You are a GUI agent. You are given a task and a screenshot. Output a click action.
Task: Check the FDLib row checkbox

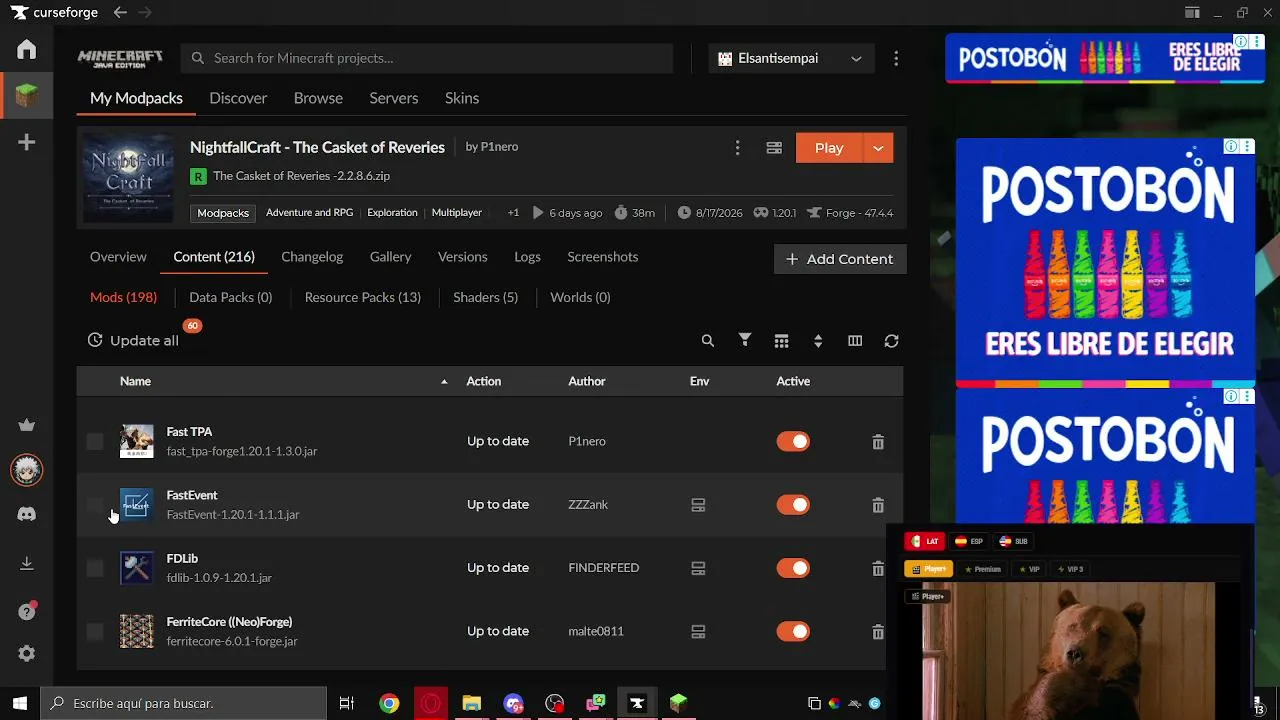(95, 568)
